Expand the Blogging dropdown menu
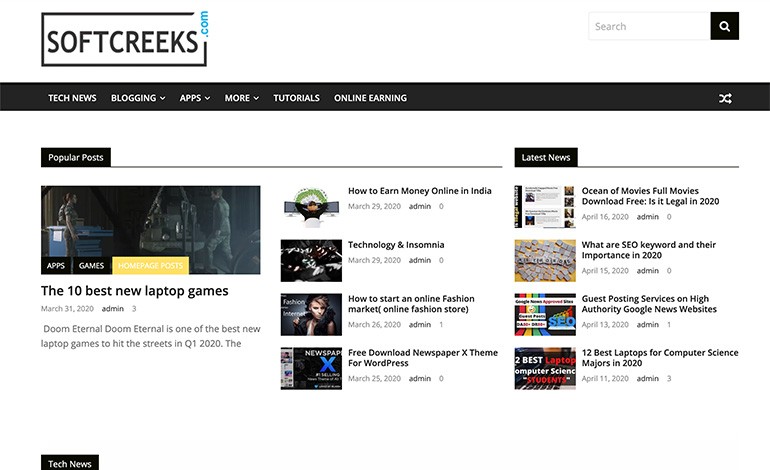This screenshot has width=770, height=470. pyautogui.click(x=138, y=98)
